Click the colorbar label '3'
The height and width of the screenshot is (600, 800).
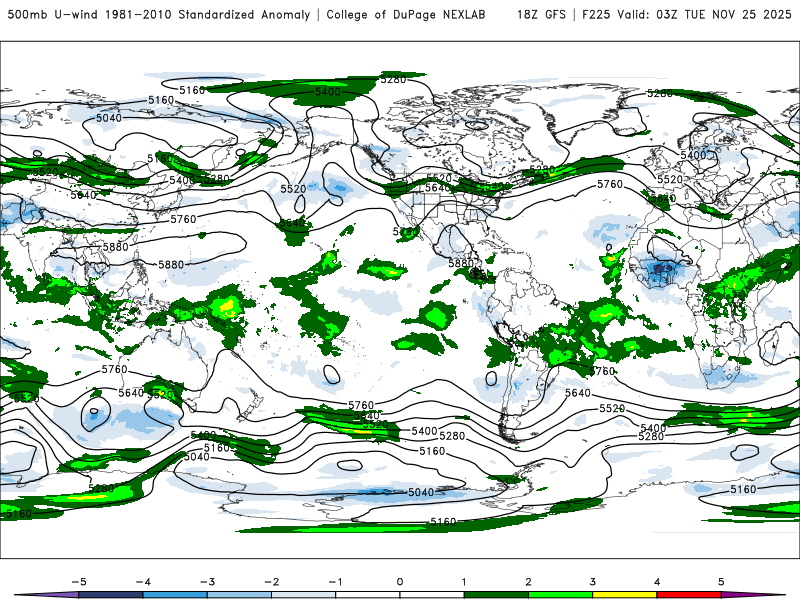(x=592, y=582)
